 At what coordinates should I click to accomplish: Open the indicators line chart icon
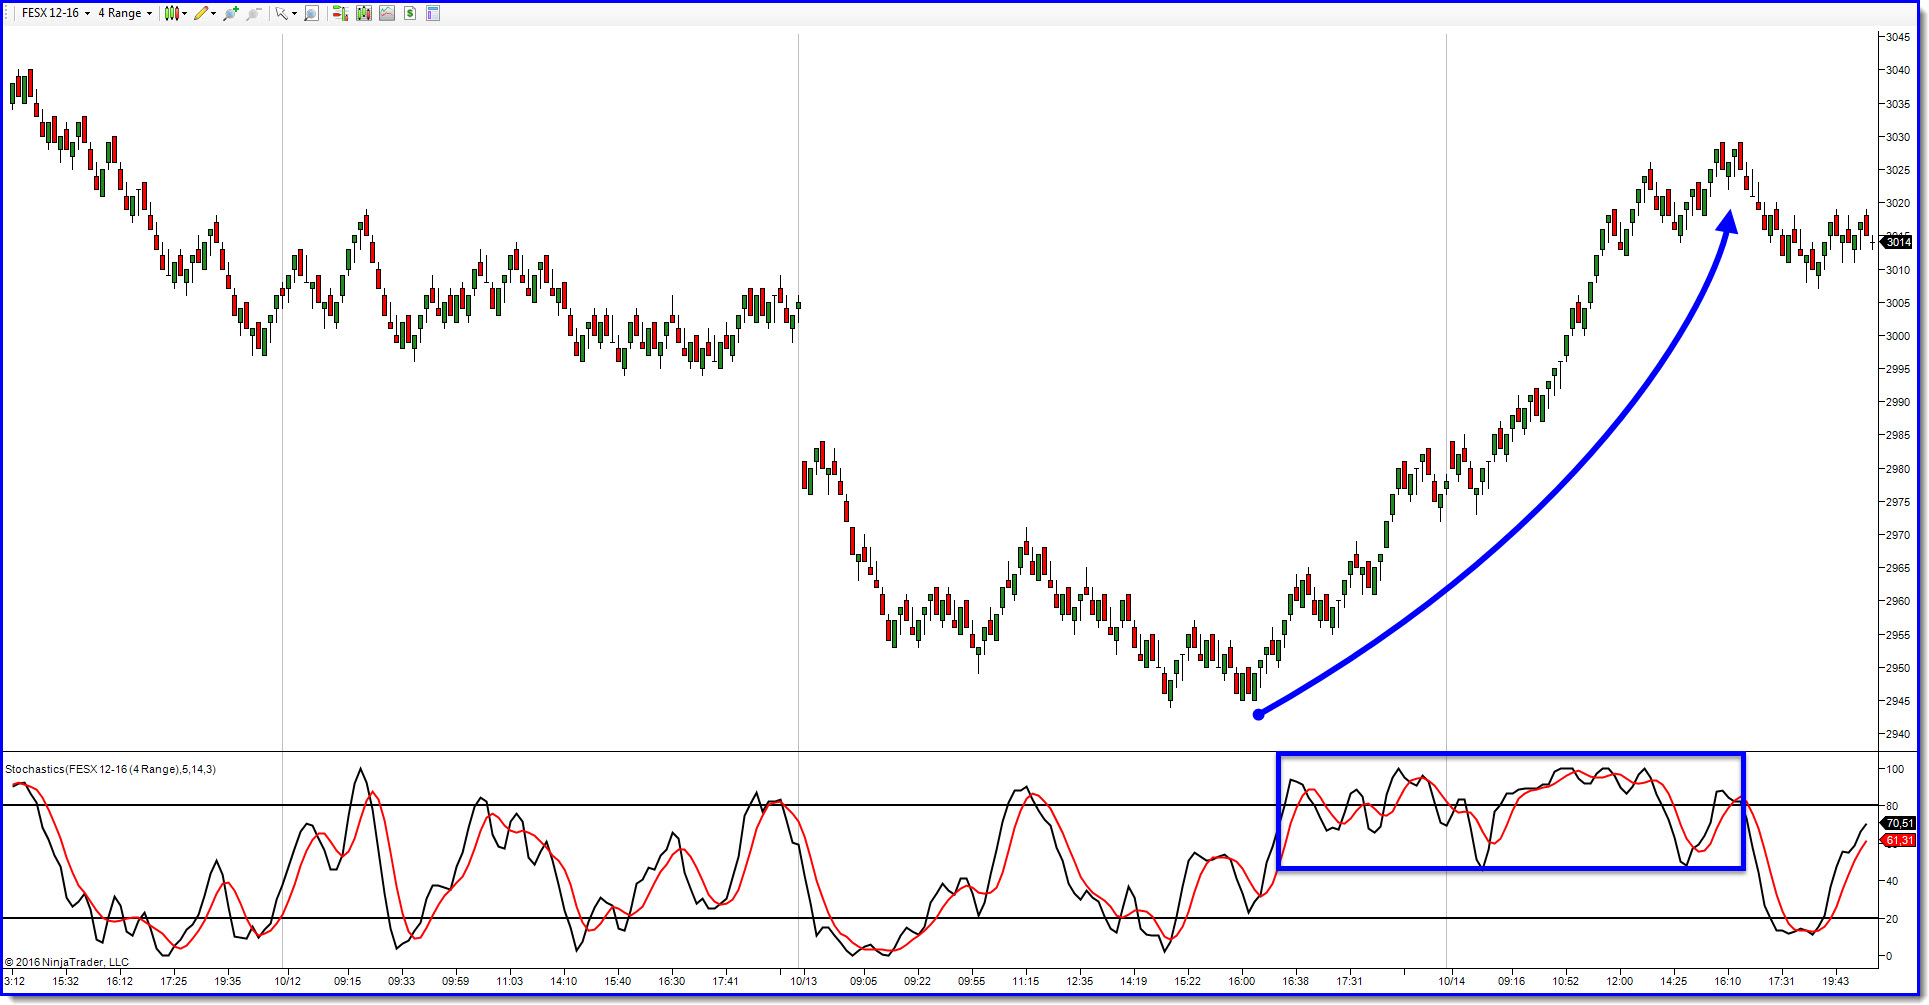click(x=386, y=13)
